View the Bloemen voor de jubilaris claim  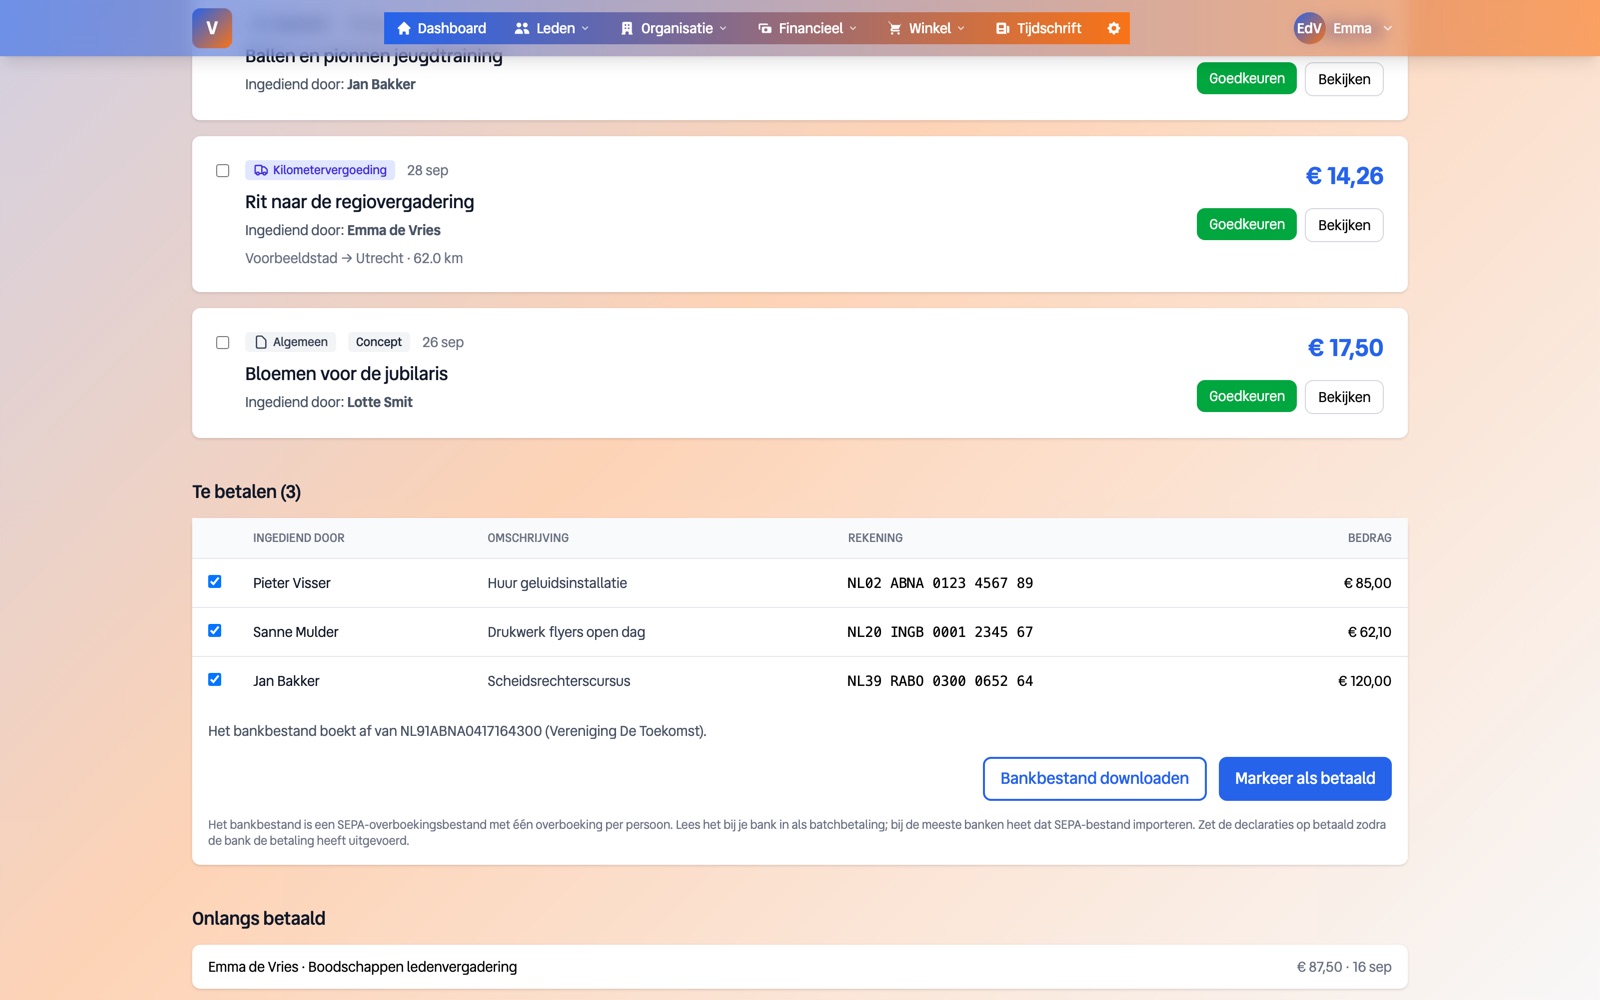[x=1344, y=397]
